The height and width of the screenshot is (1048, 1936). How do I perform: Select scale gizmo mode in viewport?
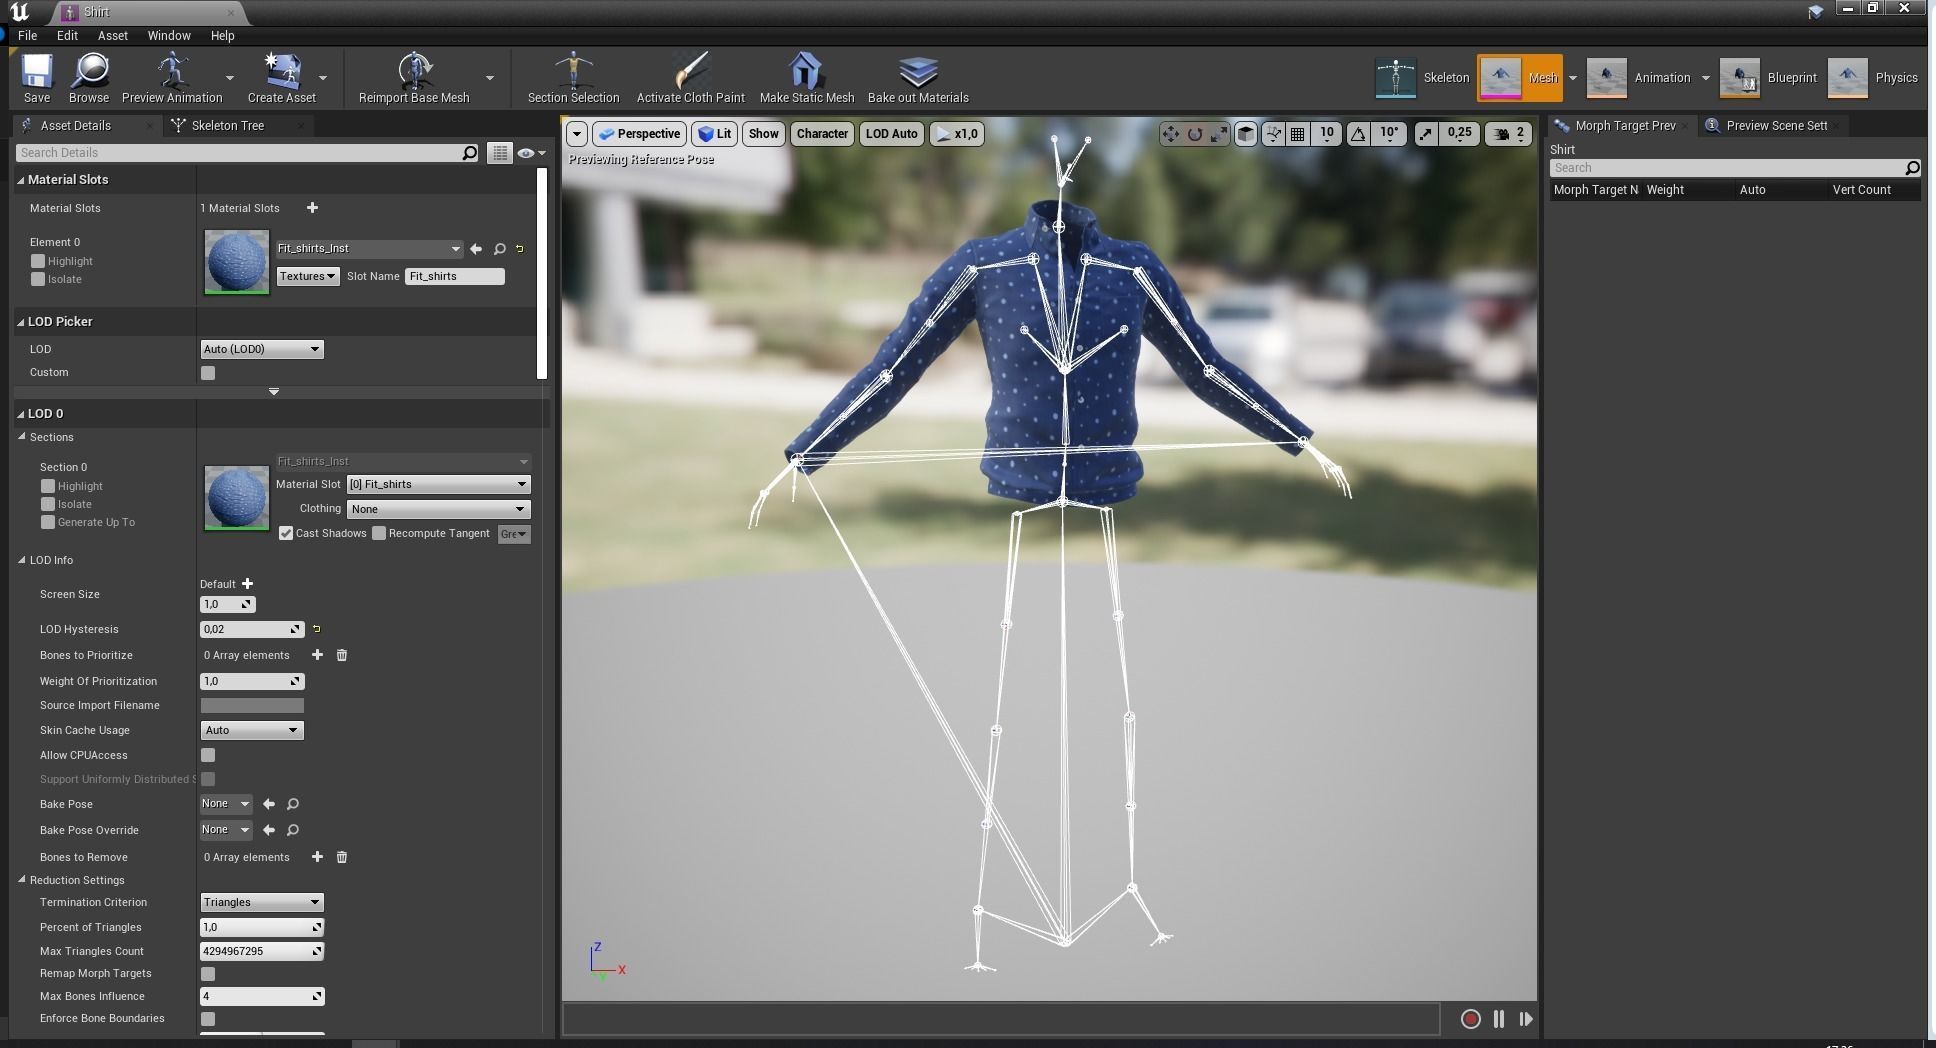tap(1219, 134)
